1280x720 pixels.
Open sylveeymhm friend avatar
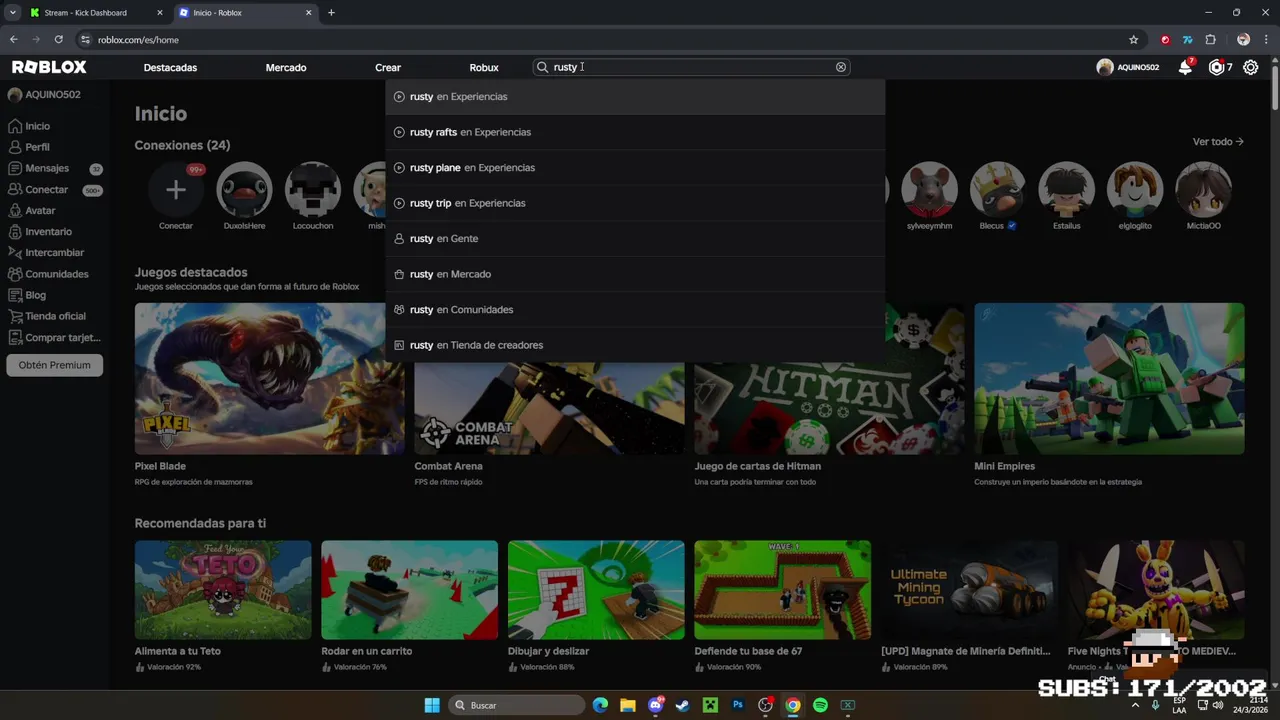(x=929, y=190)
